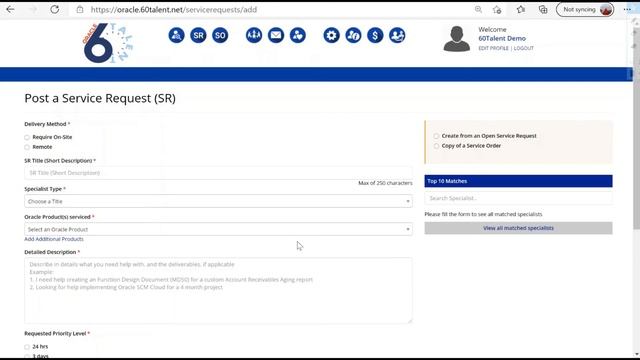This screenshot has width=640, height=360.
Task: Focus the SR Title short description field
Action: click(x=218, y=173)
